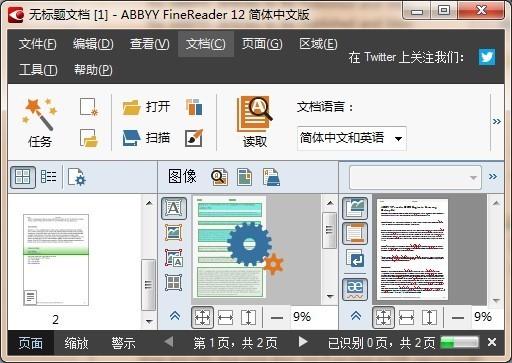Select the draw table area tool
Screen dimensions: 512x363
[x=174, y=283]
